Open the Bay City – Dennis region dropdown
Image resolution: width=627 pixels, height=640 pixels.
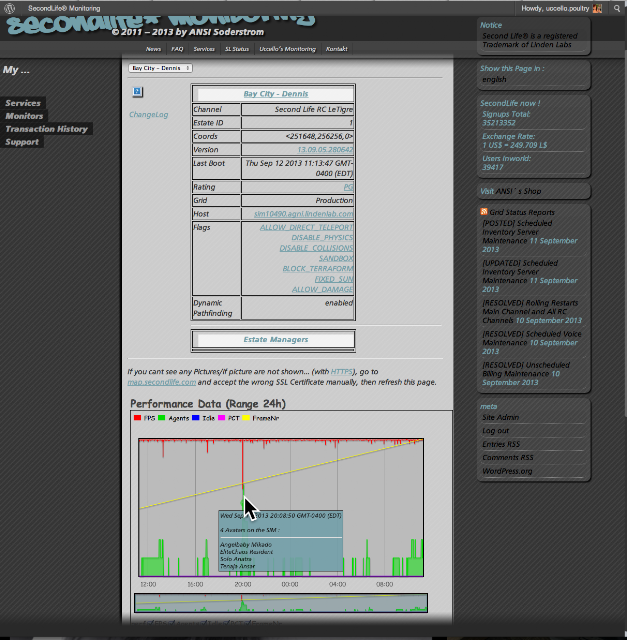160,68
